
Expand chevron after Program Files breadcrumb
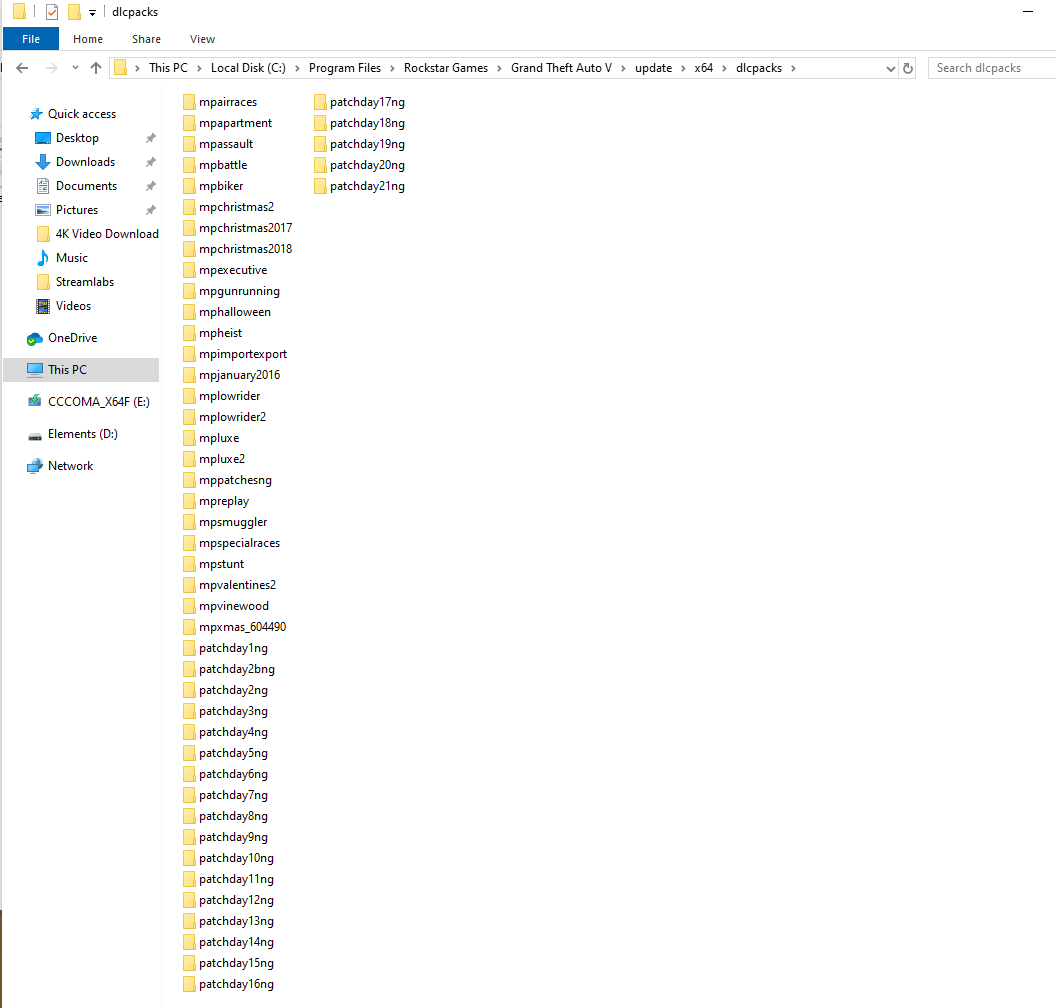392,68
